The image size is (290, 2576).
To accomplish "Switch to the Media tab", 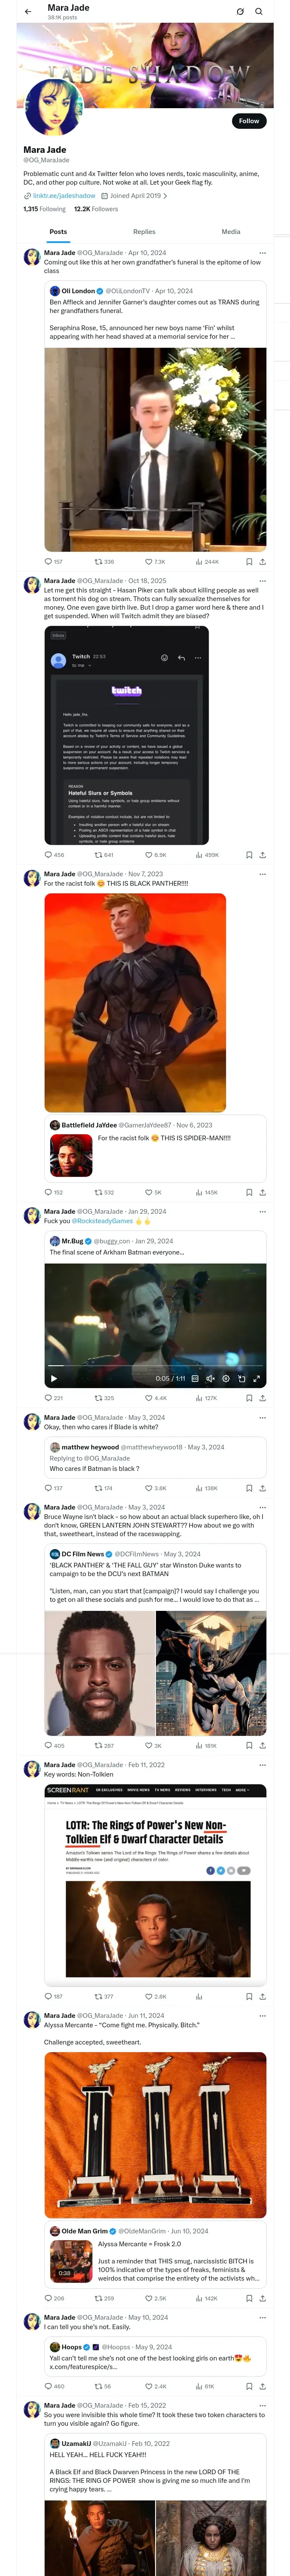I will pos(231,231).
